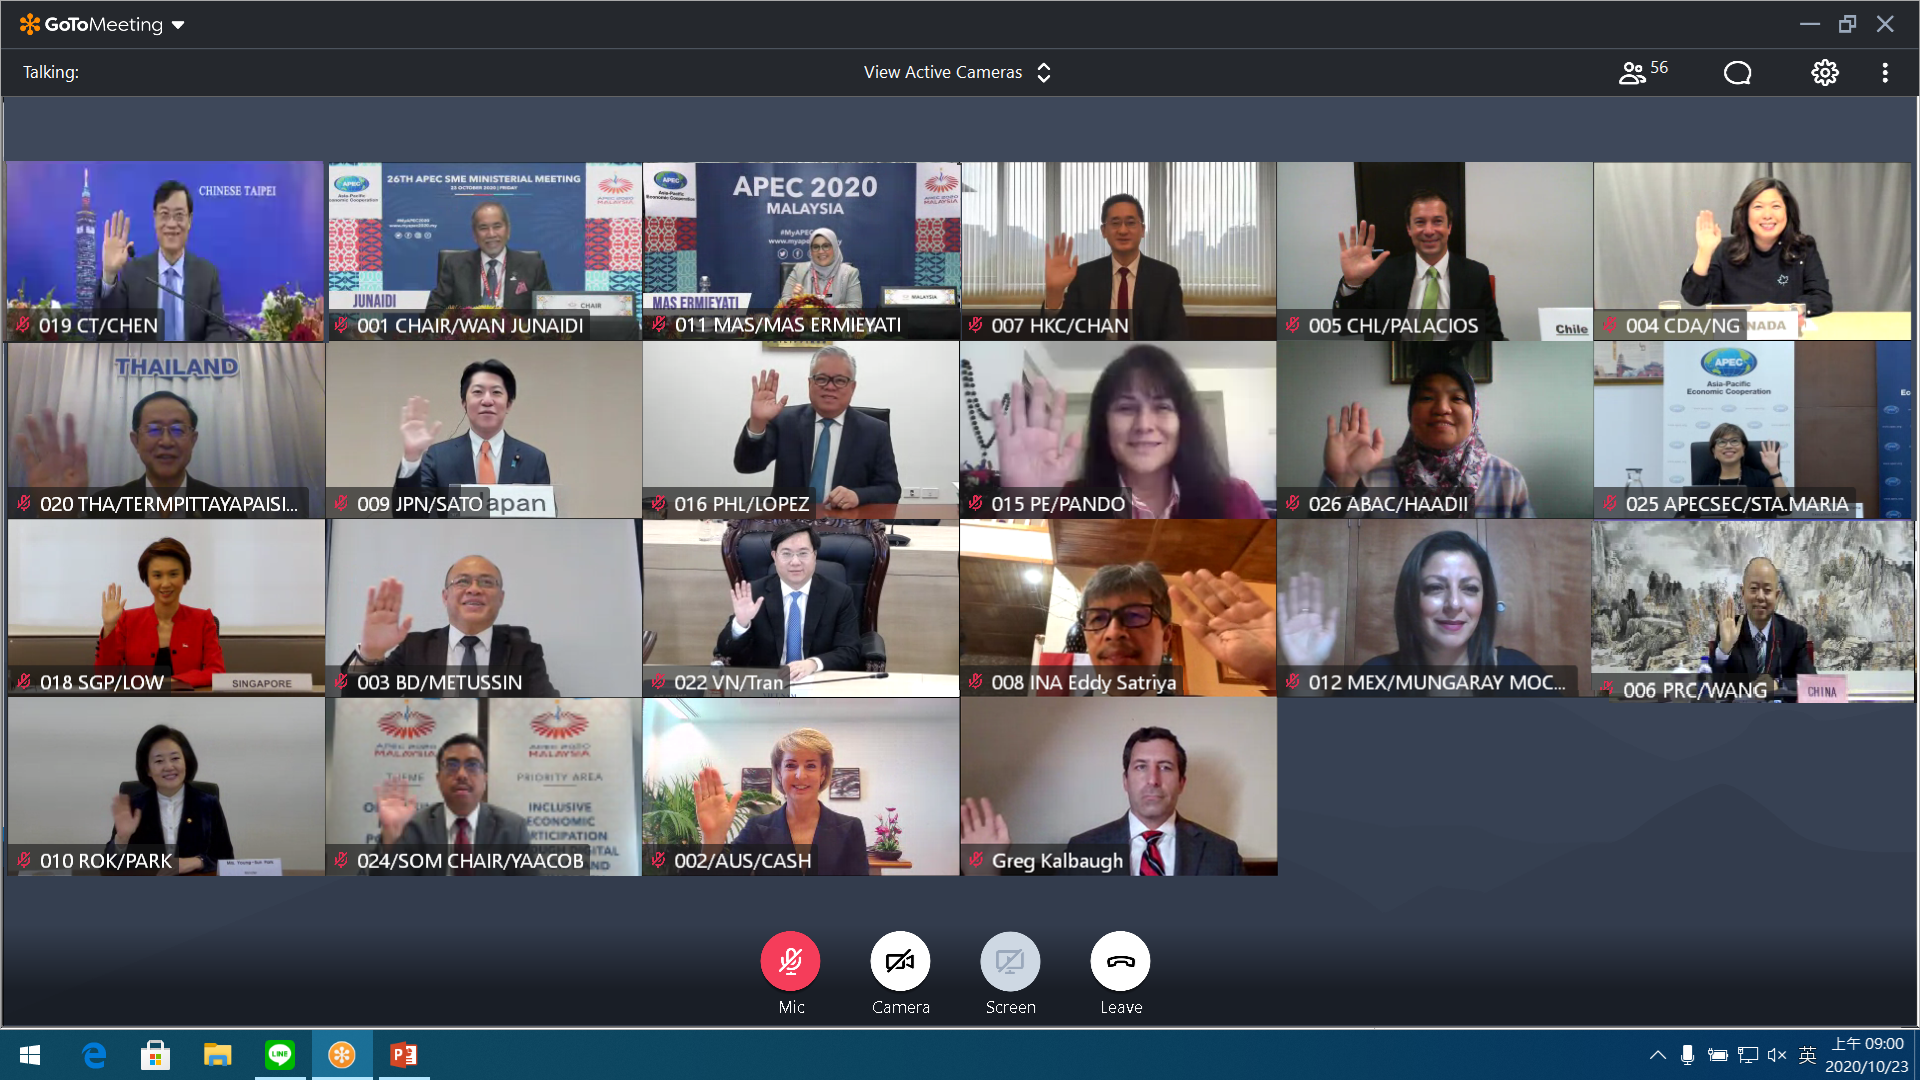The width and height of the screenshot is (1920, 1080).
Task: Open the chat bubble icon
Action: [x=1737, y=72]
